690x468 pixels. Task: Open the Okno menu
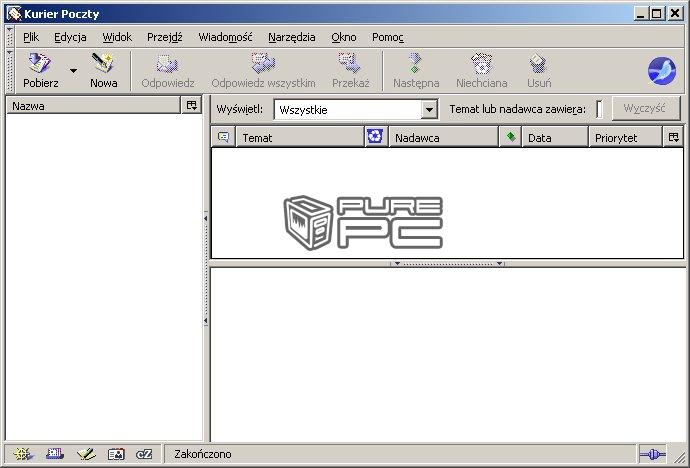[x=344, y=37]
